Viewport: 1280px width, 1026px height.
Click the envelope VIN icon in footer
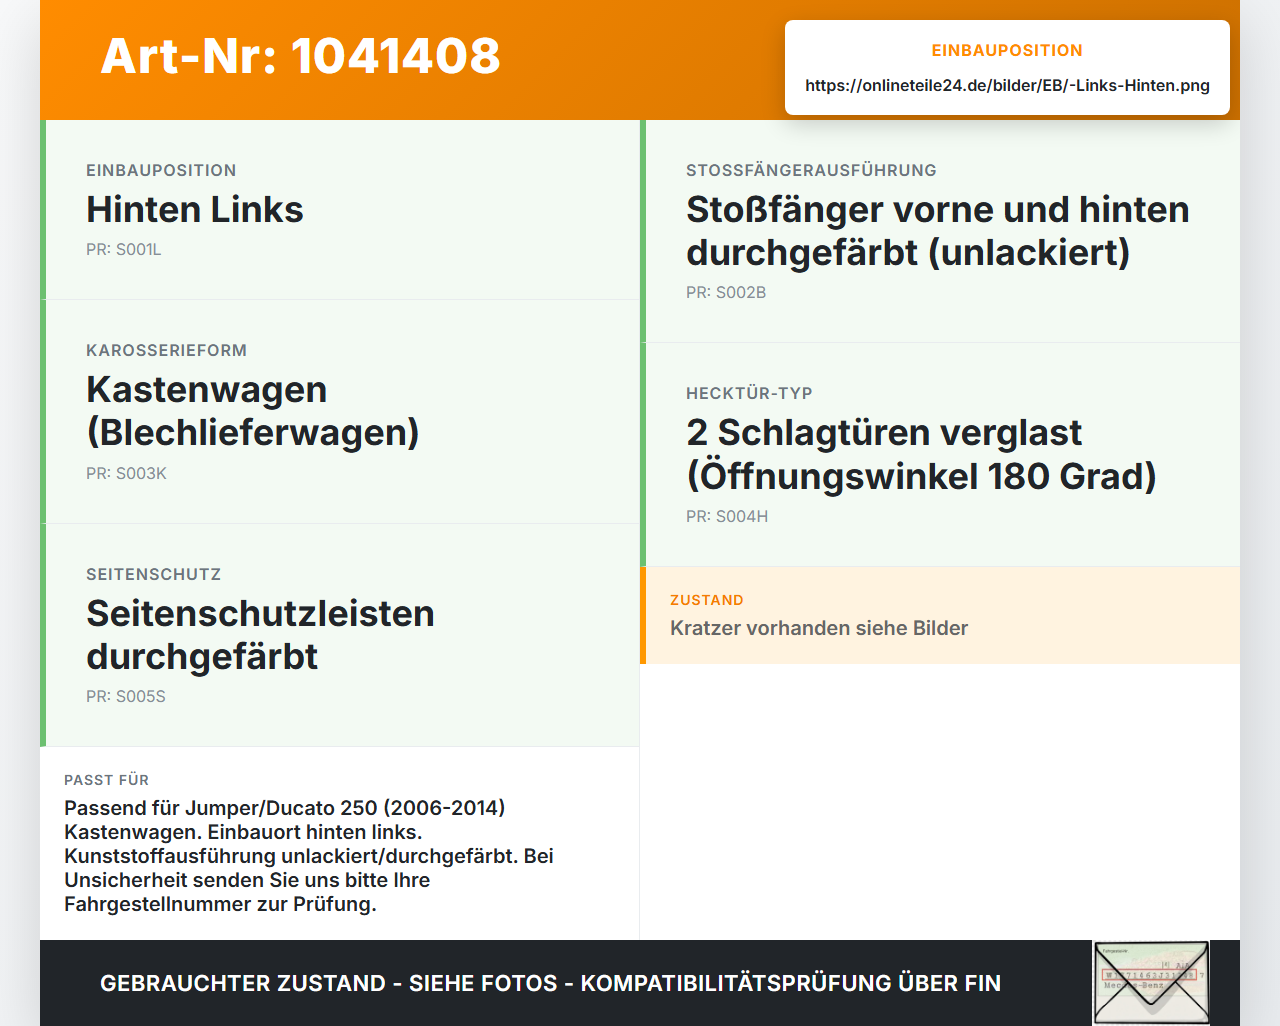[x=1151, y=983]
